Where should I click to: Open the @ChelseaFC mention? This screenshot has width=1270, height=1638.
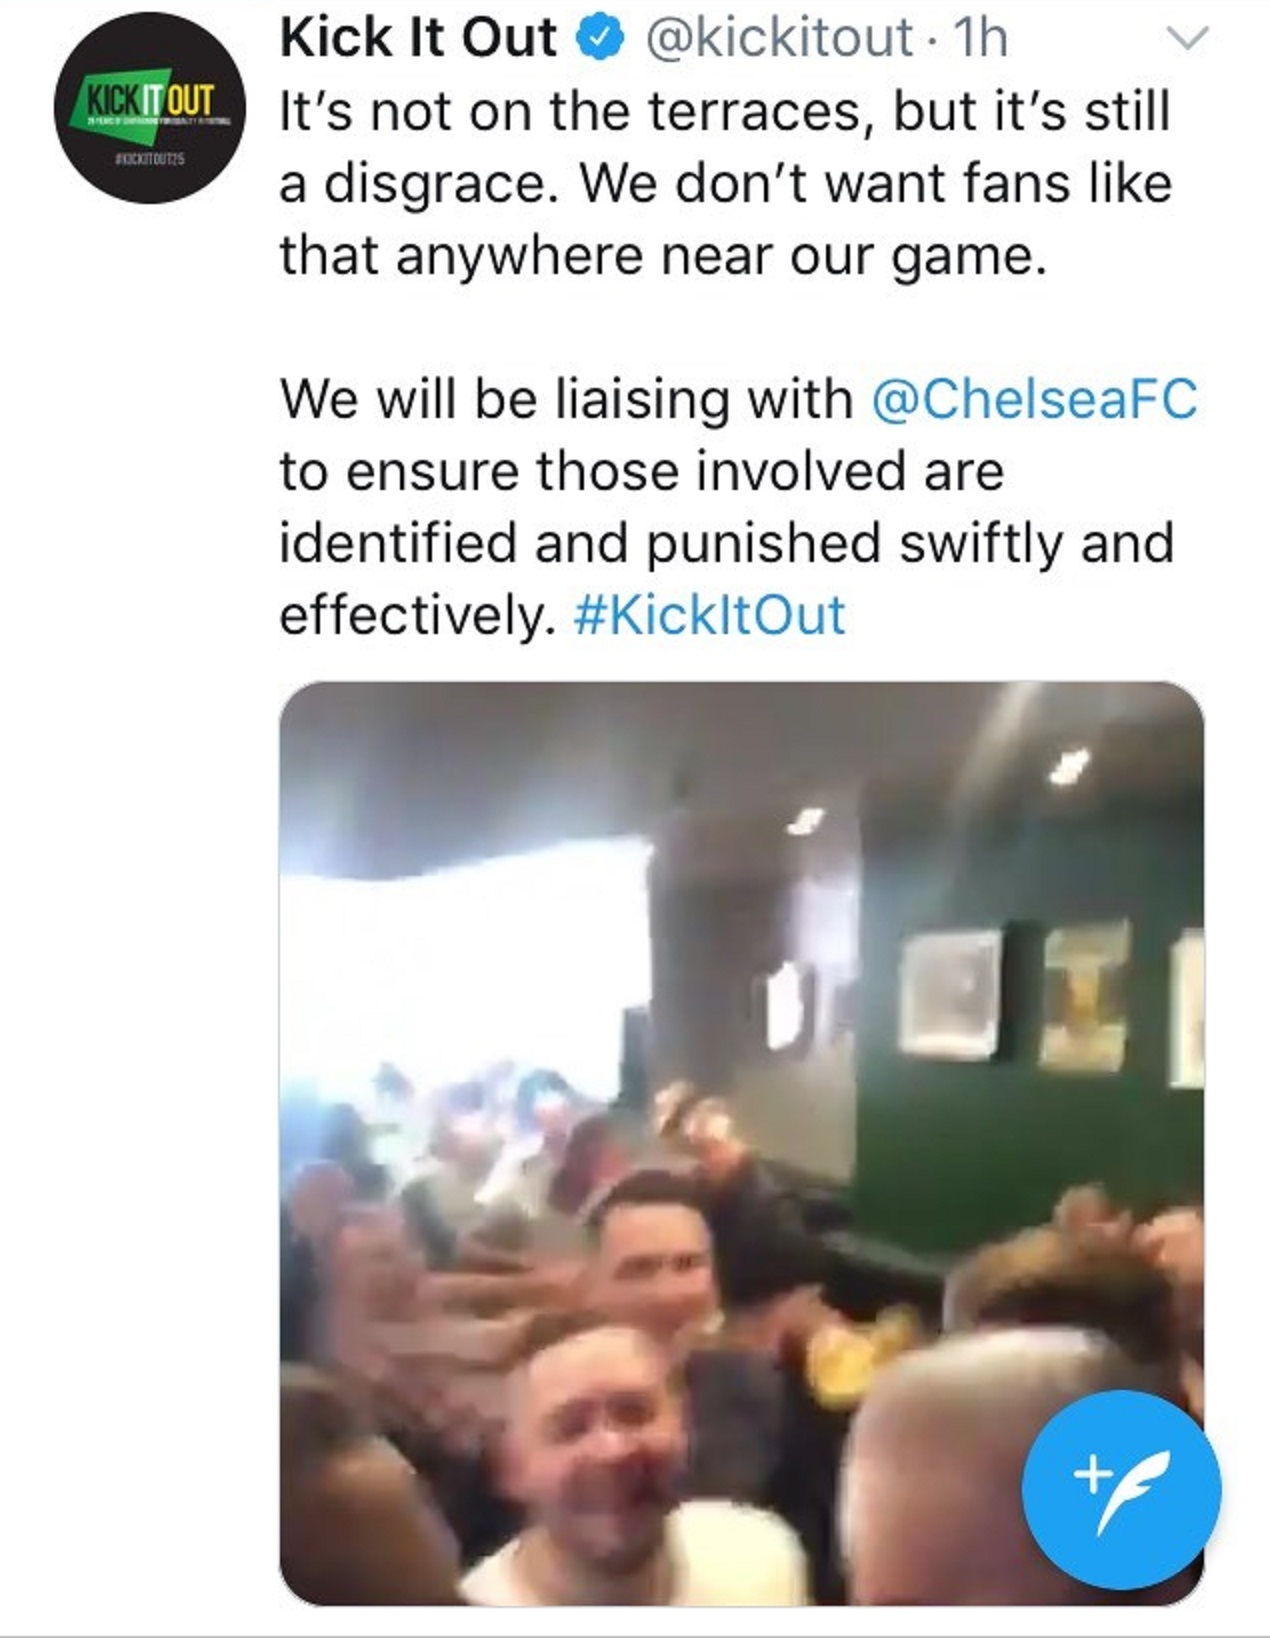[x=1034, y=399]
